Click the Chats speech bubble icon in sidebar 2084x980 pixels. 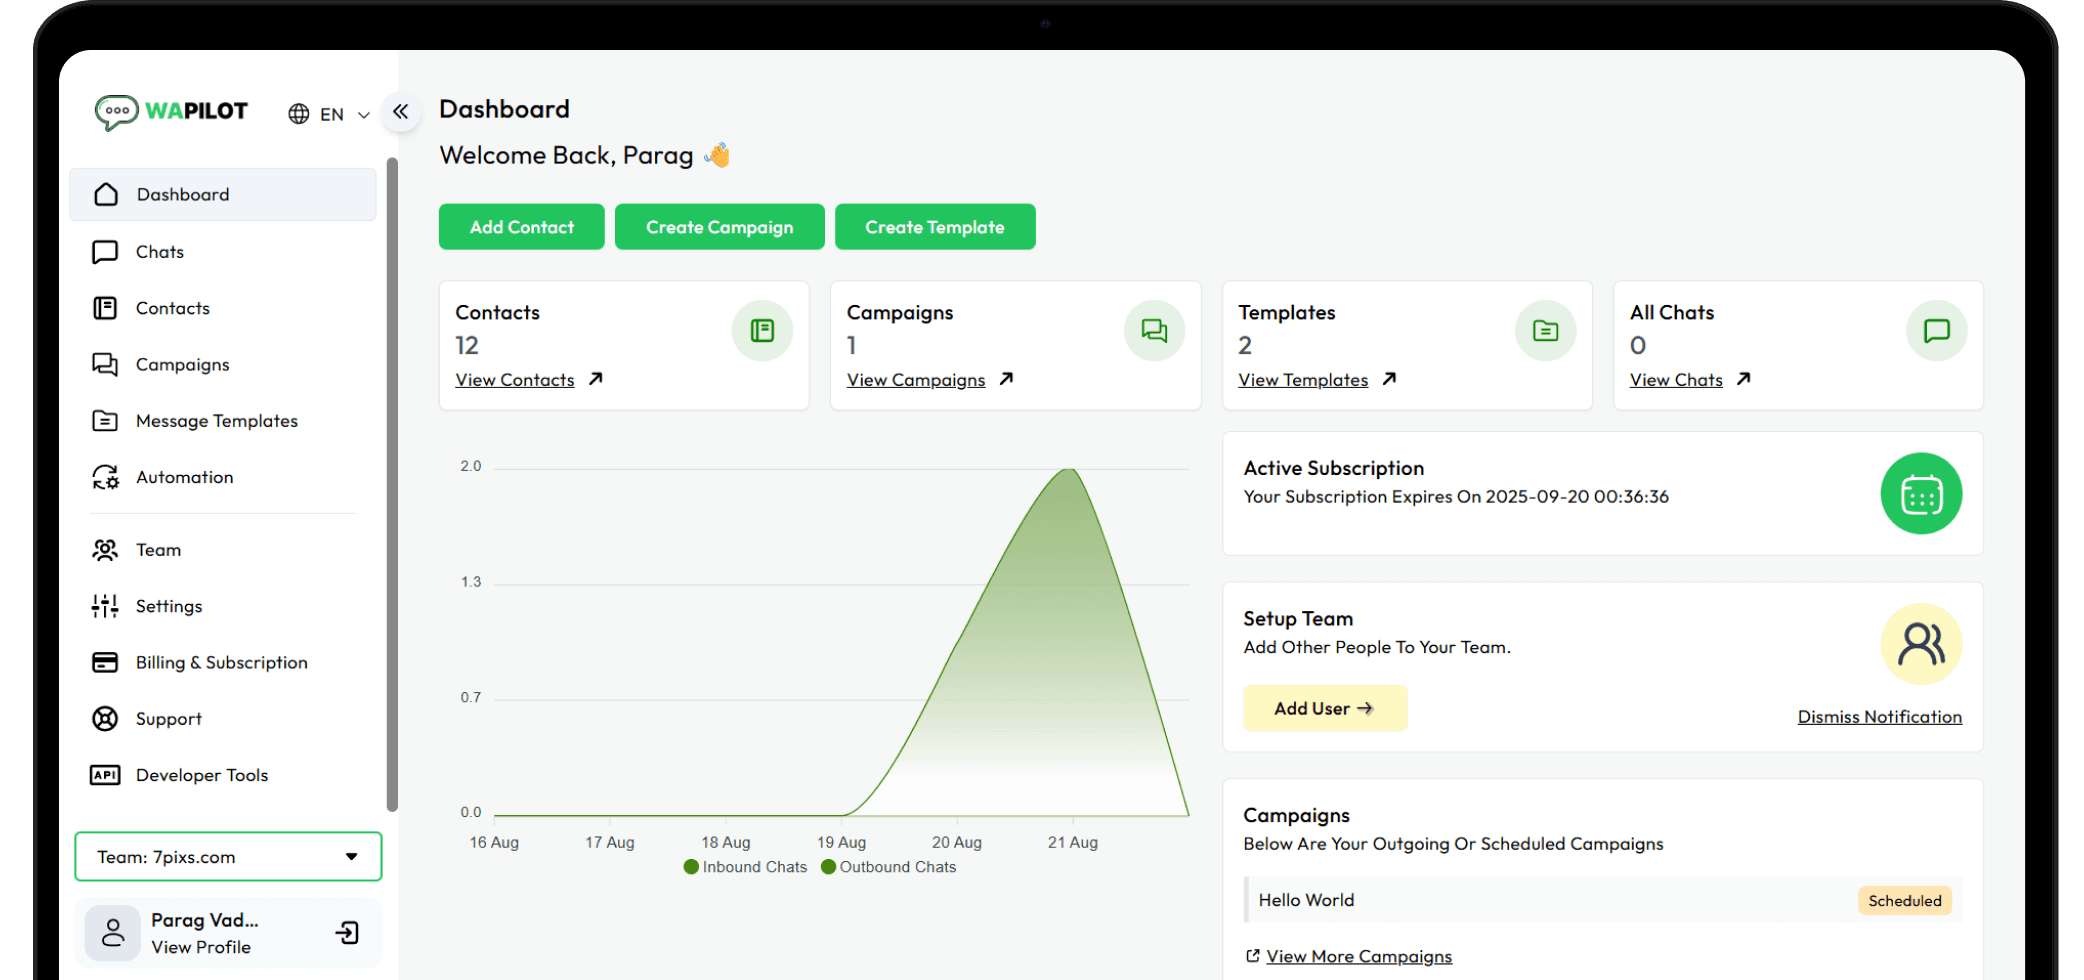[105, 252]
